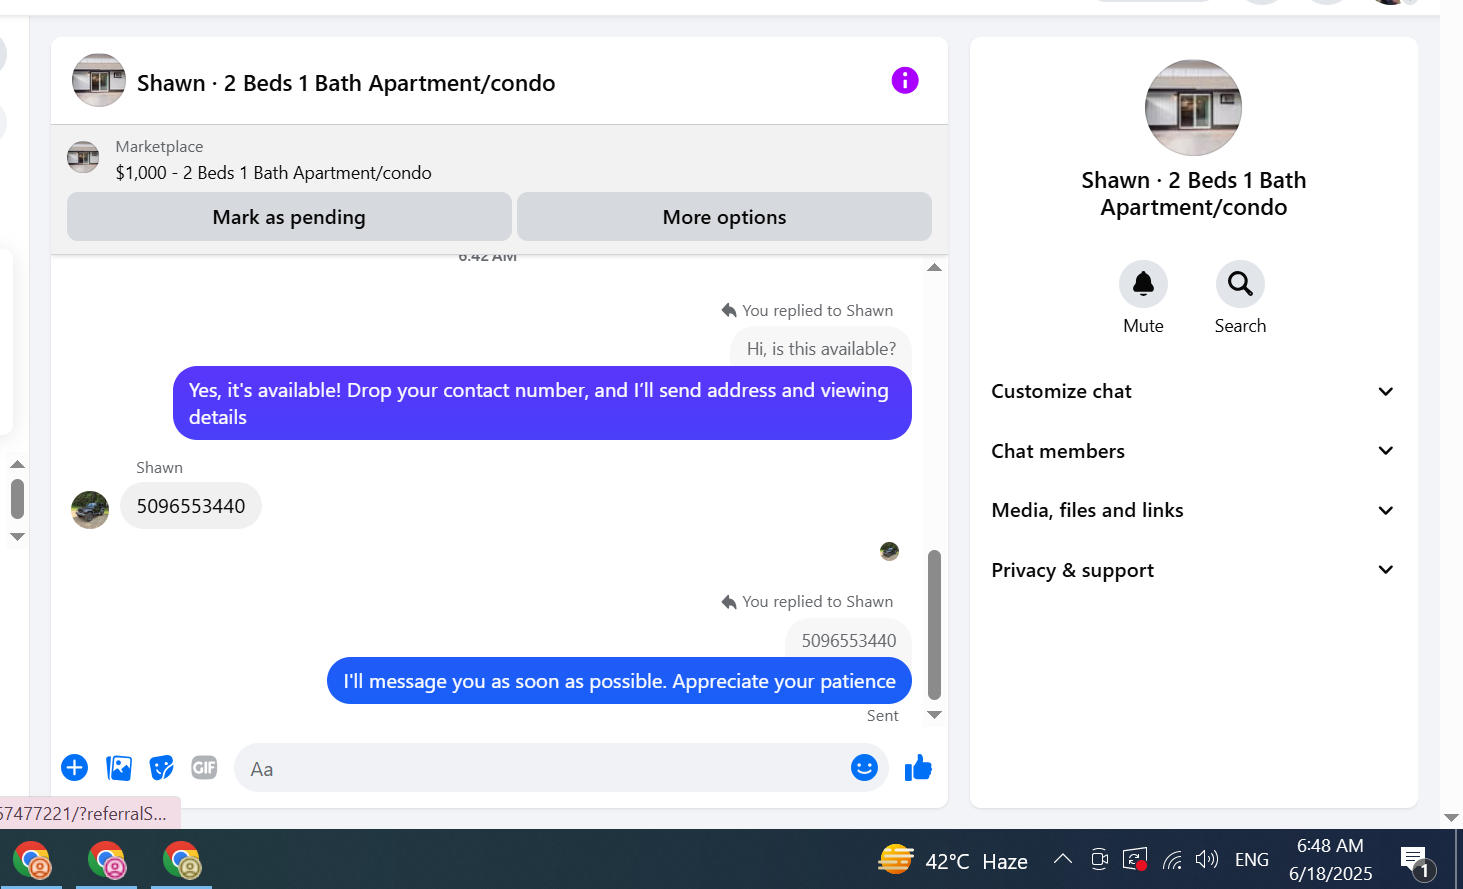The image size is (1463, 889).
Task: Expand the Chat members section
Action: (x=1193, y=451)
